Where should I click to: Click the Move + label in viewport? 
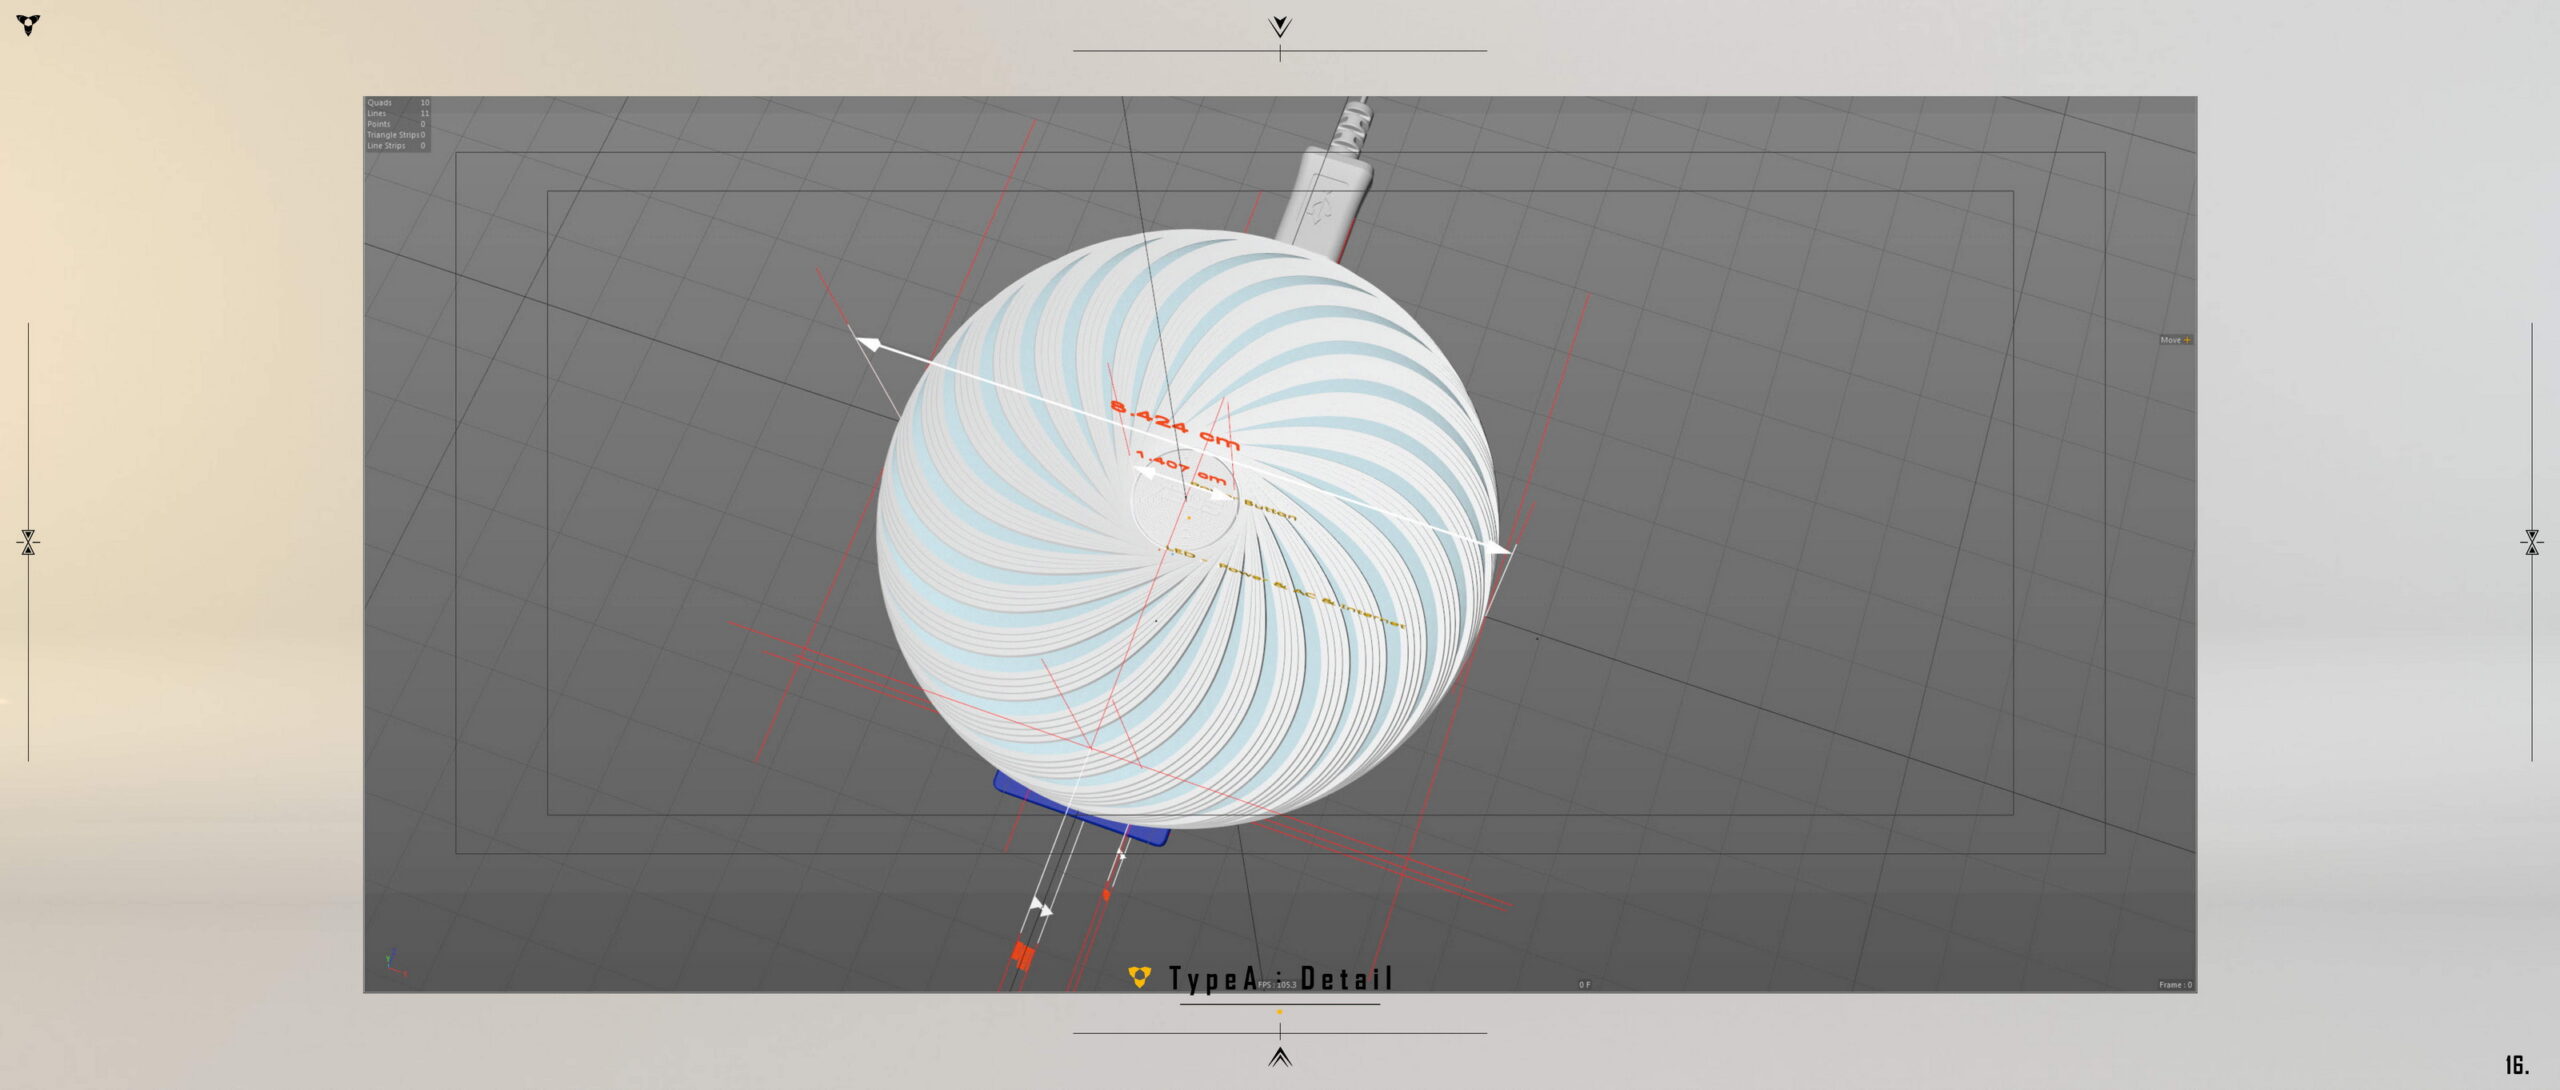[x=2174, y=340]
